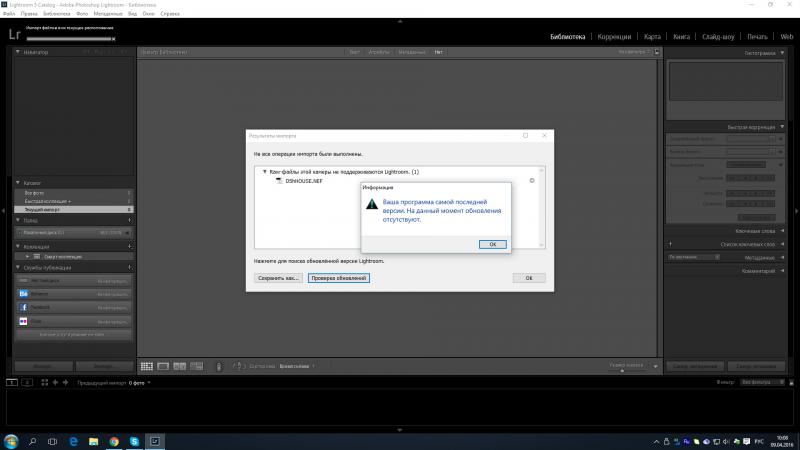This screenshot has width=800, height=450.
Task: Click the magnifier icon beside DSNHOUSE.NEF
Action: coord(532,181)
